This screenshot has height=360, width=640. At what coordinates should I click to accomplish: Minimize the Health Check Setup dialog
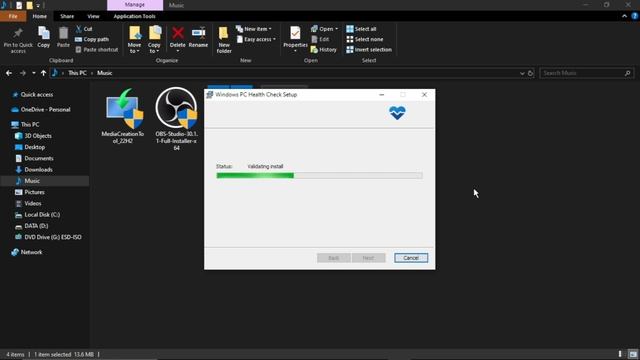pos(382,95)
